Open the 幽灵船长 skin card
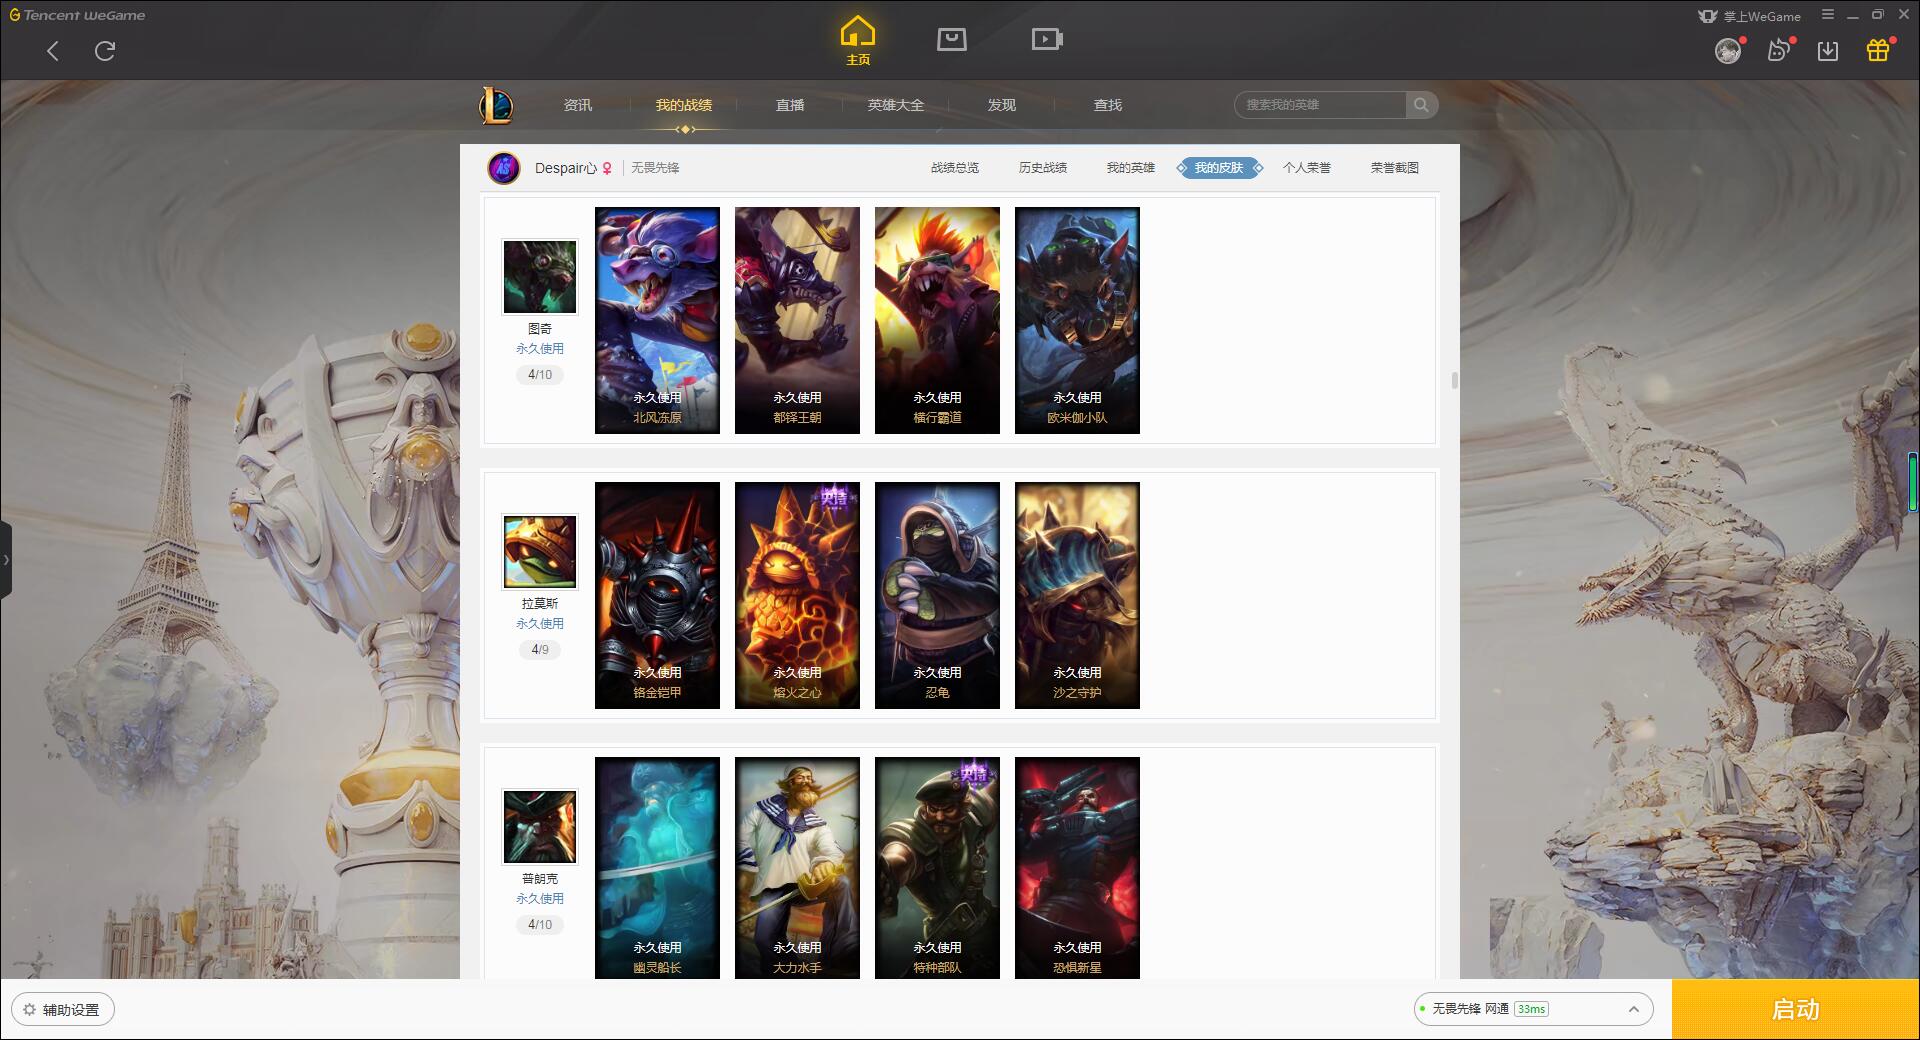1920x1040 pixels. tap(657, 868)
